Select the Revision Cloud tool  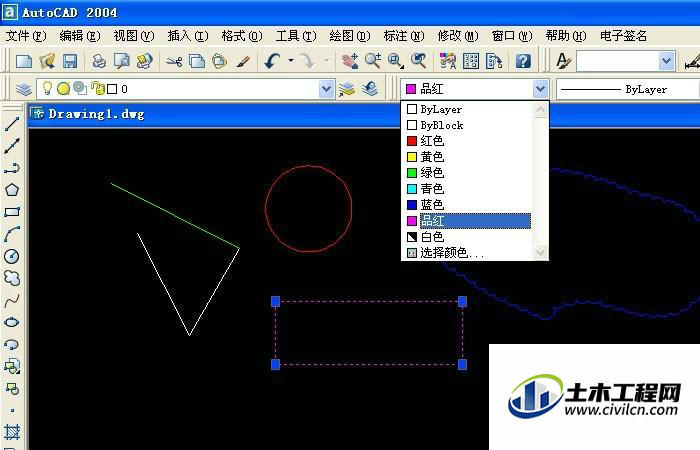tap(12, 278)
